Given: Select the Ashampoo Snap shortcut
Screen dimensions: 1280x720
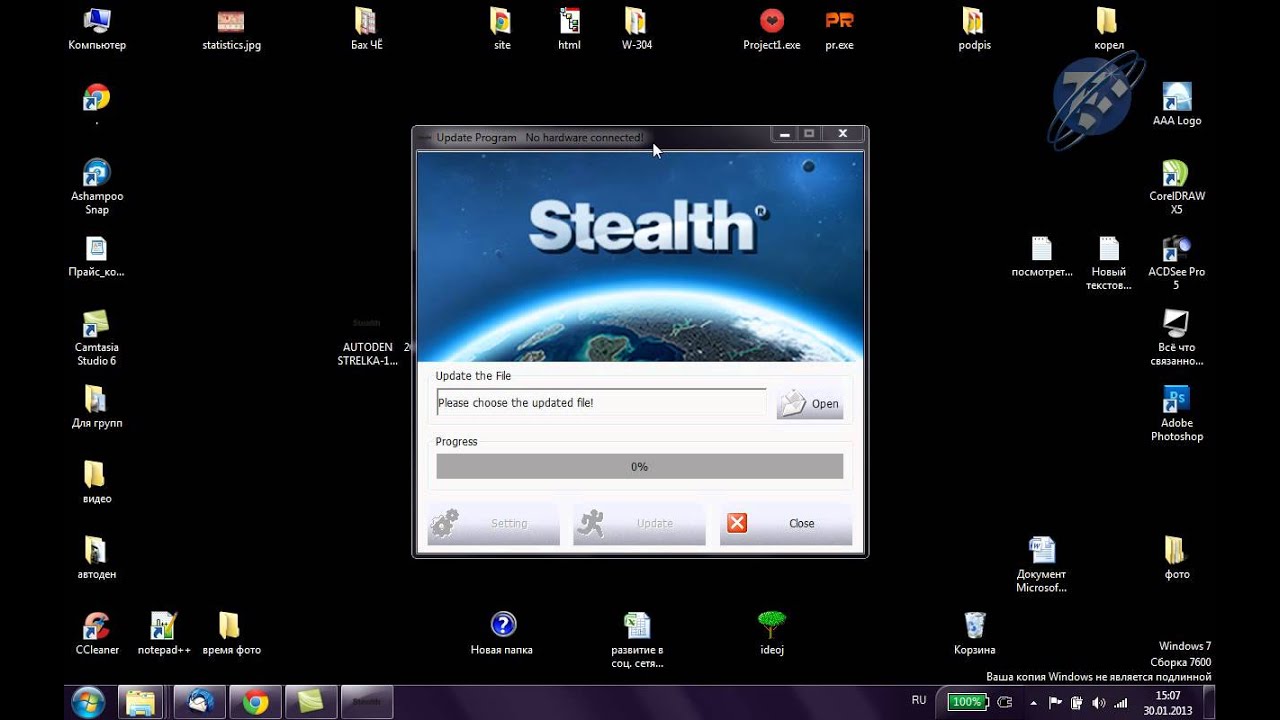Looking at the screenshot, I should pos(96,187).
